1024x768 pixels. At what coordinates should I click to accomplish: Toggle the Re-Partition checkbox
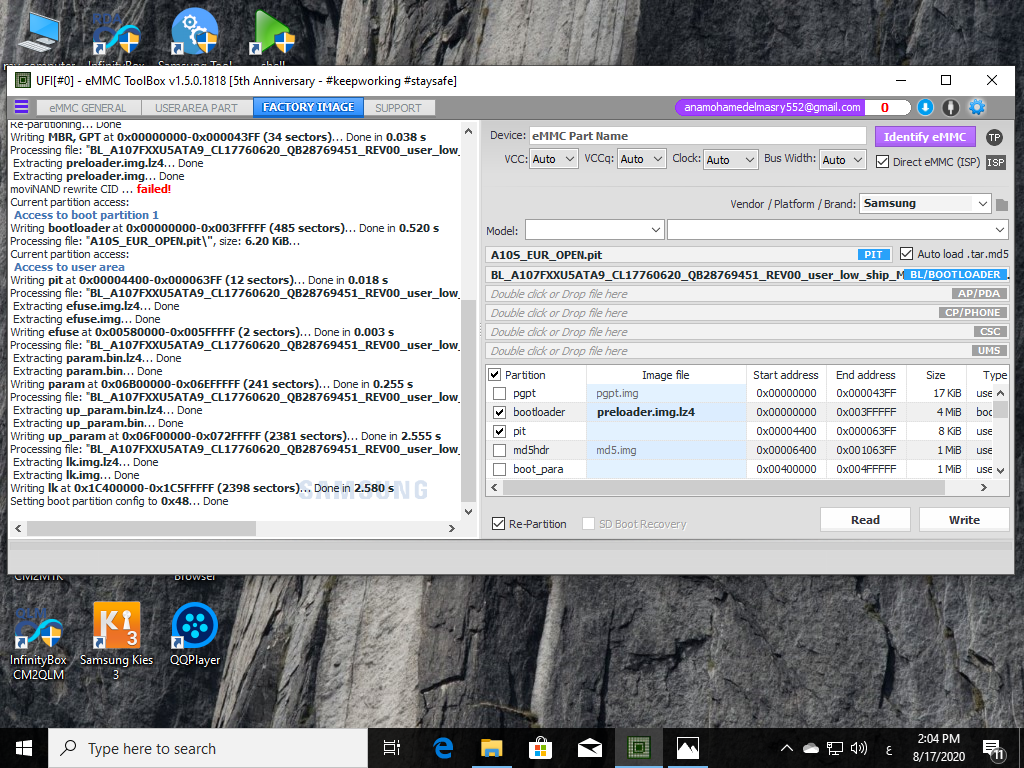pos(498,524)
